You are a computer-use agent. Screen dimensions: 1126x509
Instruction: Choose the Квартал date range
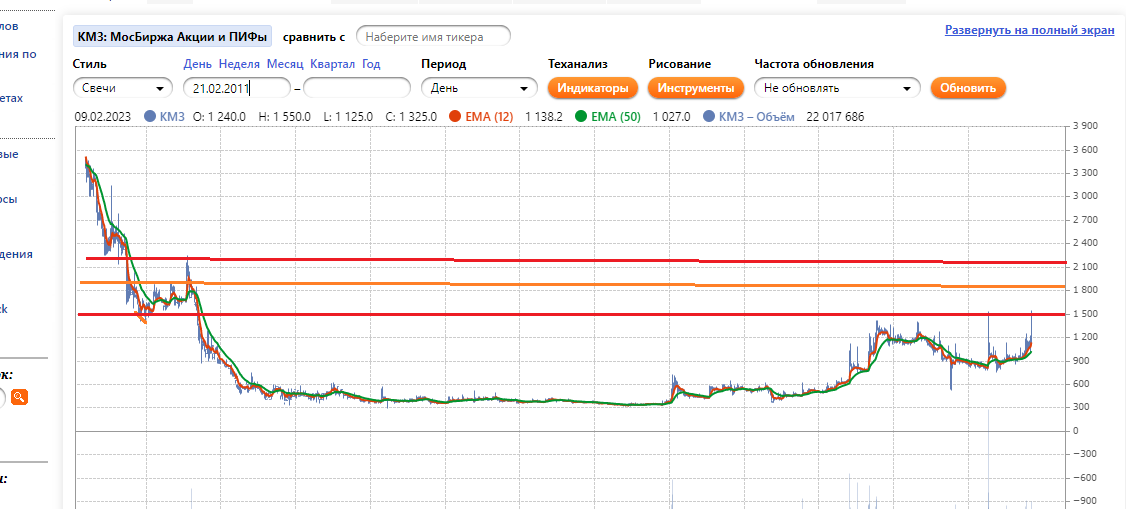point(332,64)
